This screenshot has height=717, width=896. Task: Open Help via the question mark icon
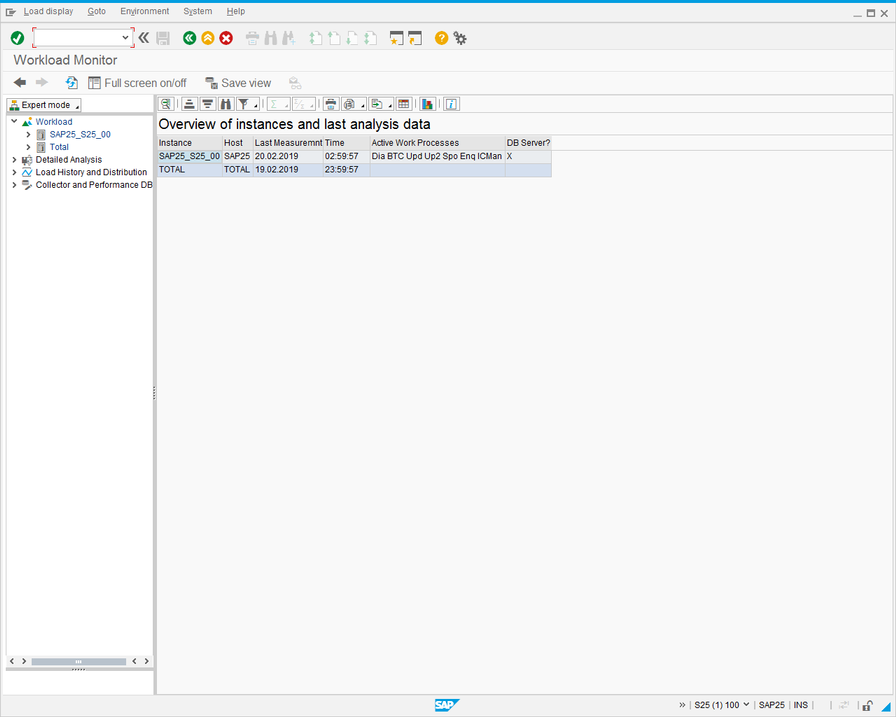[441, 38]
